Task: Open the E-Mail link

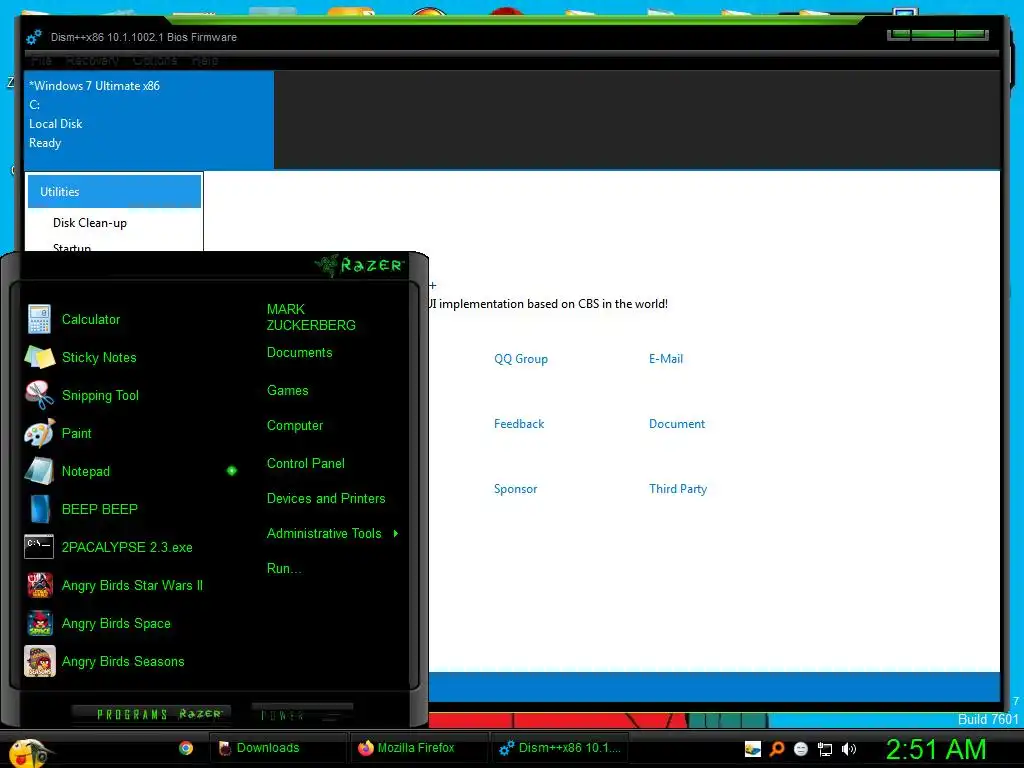Action: pyautogui.click(x=665, y=359)
